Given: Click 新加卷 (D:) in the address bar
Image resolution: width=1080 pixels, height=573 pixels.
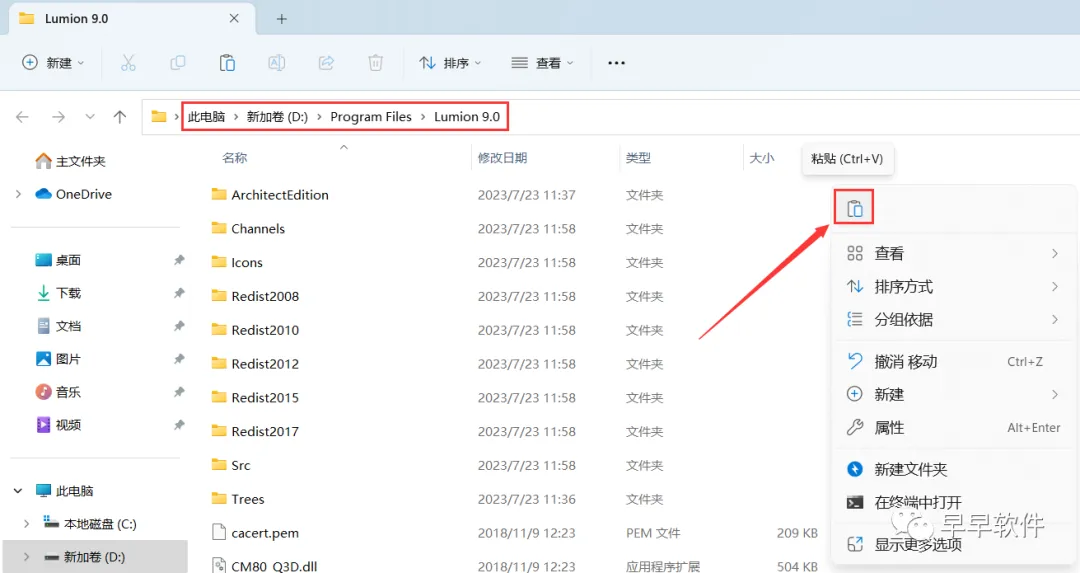Looking at the screenshot, I should (x=278, y=117).
